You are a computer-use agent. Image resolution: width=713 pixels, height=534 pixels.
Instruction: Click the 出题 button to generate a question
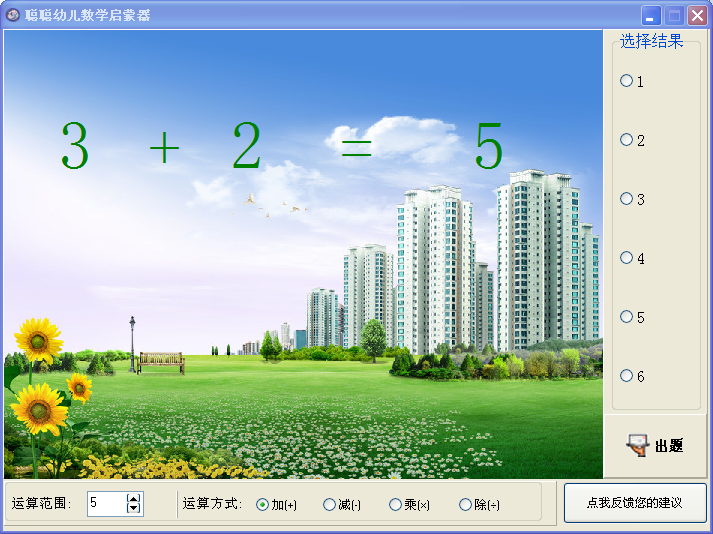pyautogui.click(x=655, y=445)
